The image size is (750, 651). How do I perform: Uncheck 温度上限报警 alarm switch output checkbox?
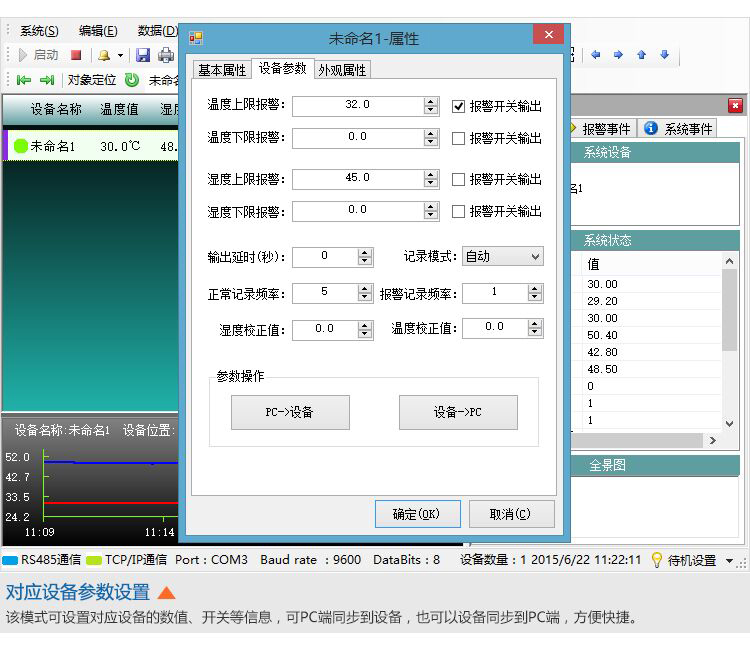tap(458, 106)
